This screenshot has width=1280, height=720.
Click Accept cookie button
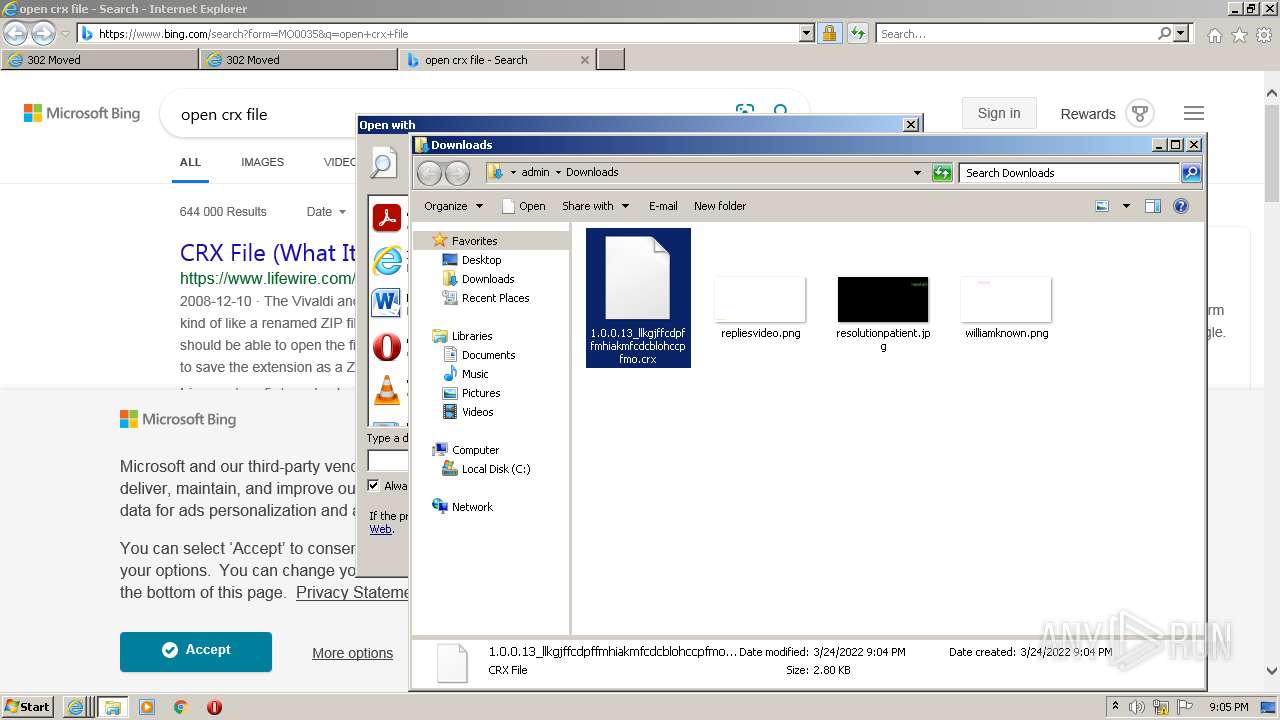coord(196,651)
